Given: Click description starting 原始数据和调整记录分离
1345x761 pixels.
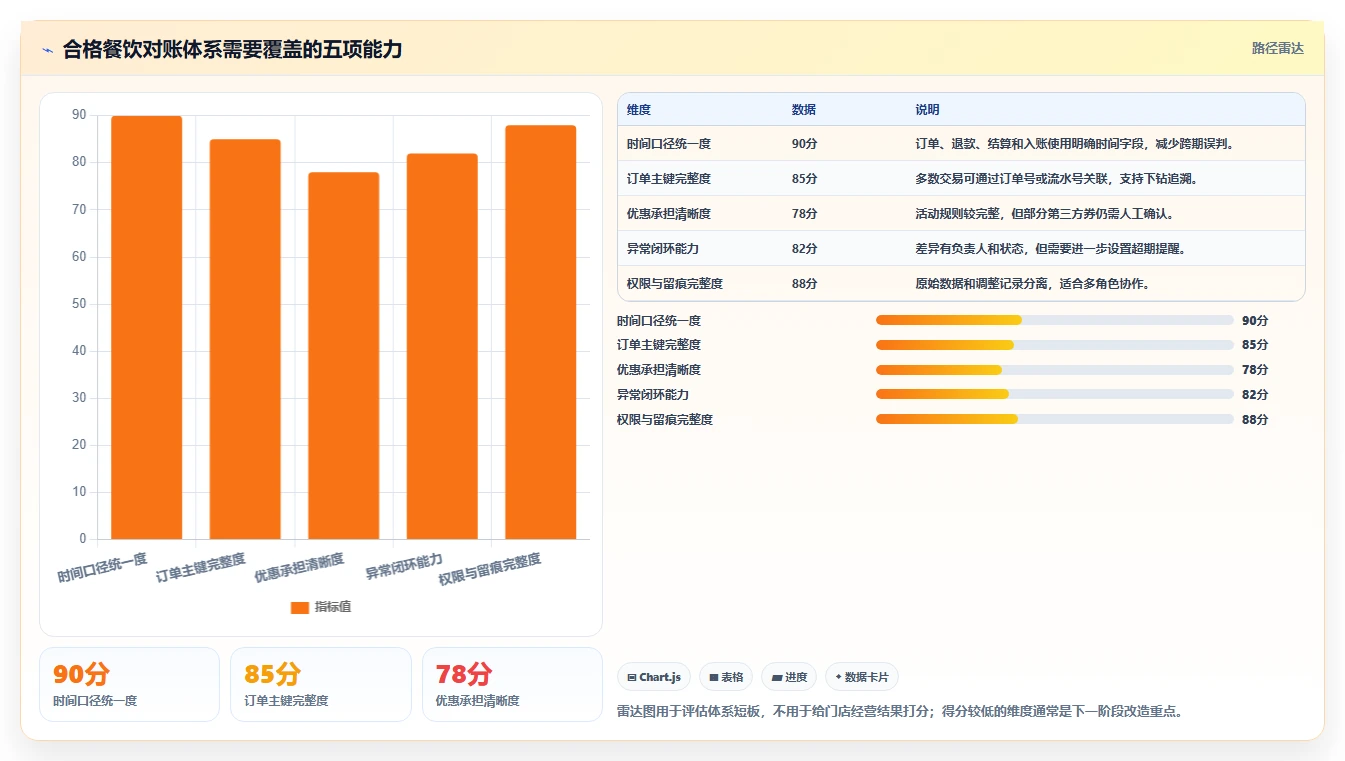Looking at the screenshot, I should click(1033, 284).
